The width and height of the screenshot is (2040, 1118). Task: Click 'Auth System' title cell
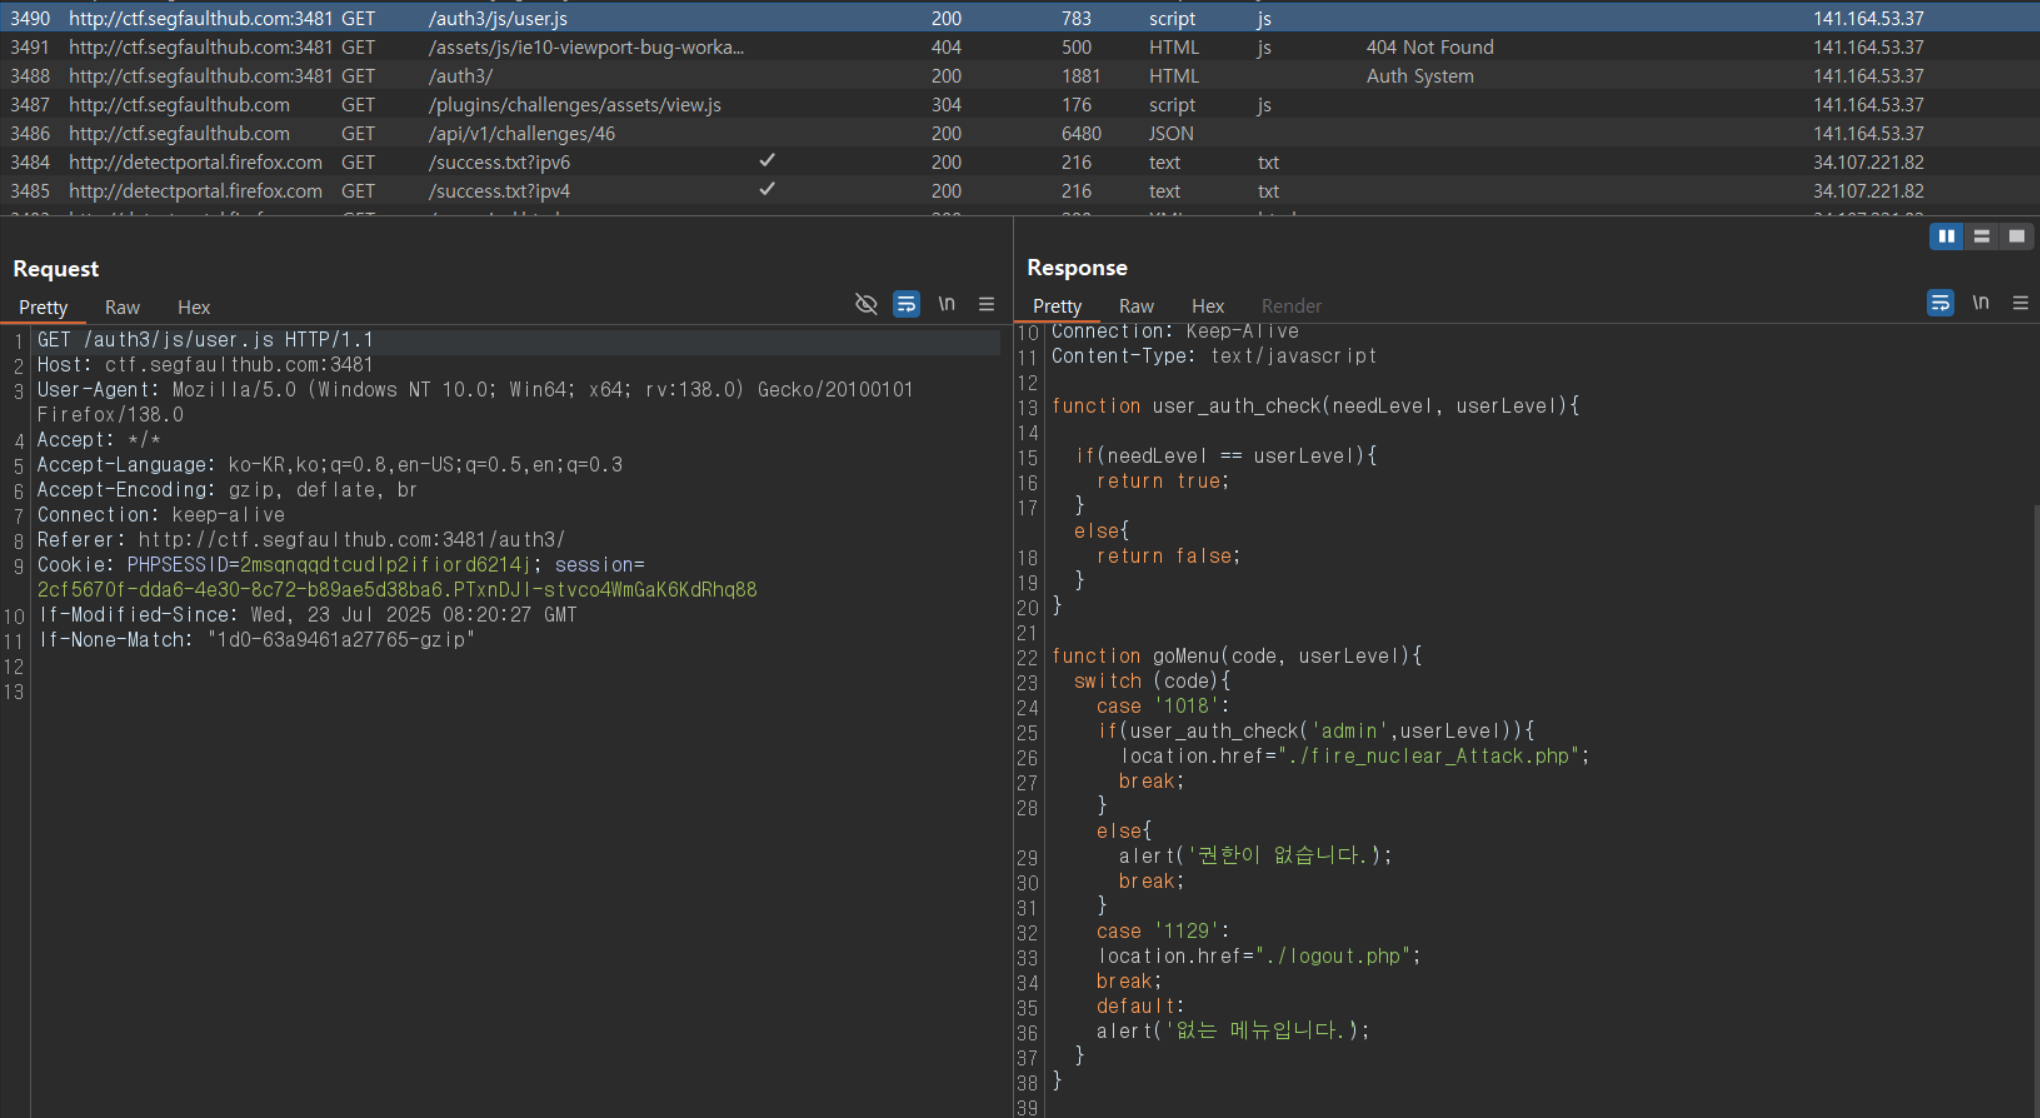click(1420, 76)
